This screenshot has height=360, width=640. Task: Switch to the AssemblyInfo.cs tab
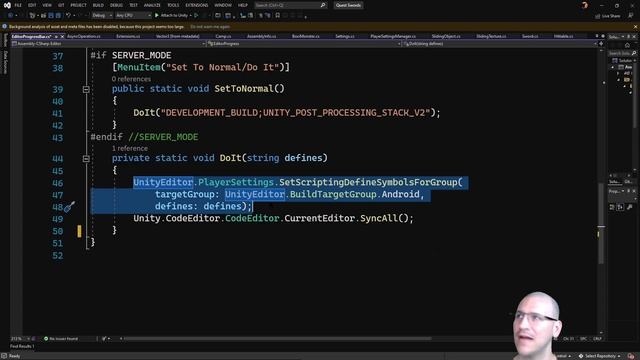tap(261, 37)
